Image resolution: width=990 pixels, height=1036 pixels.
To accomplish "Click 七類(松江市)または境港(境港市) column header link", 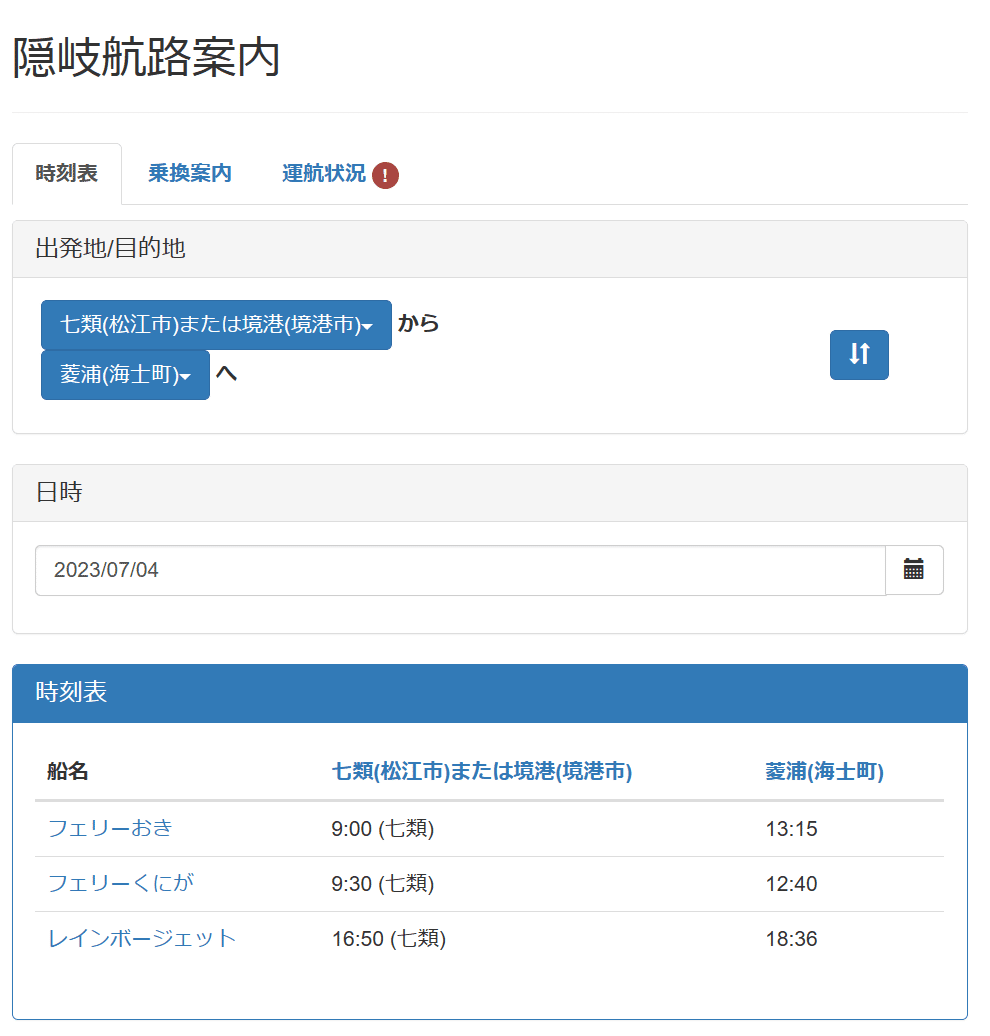I will 482,771.
